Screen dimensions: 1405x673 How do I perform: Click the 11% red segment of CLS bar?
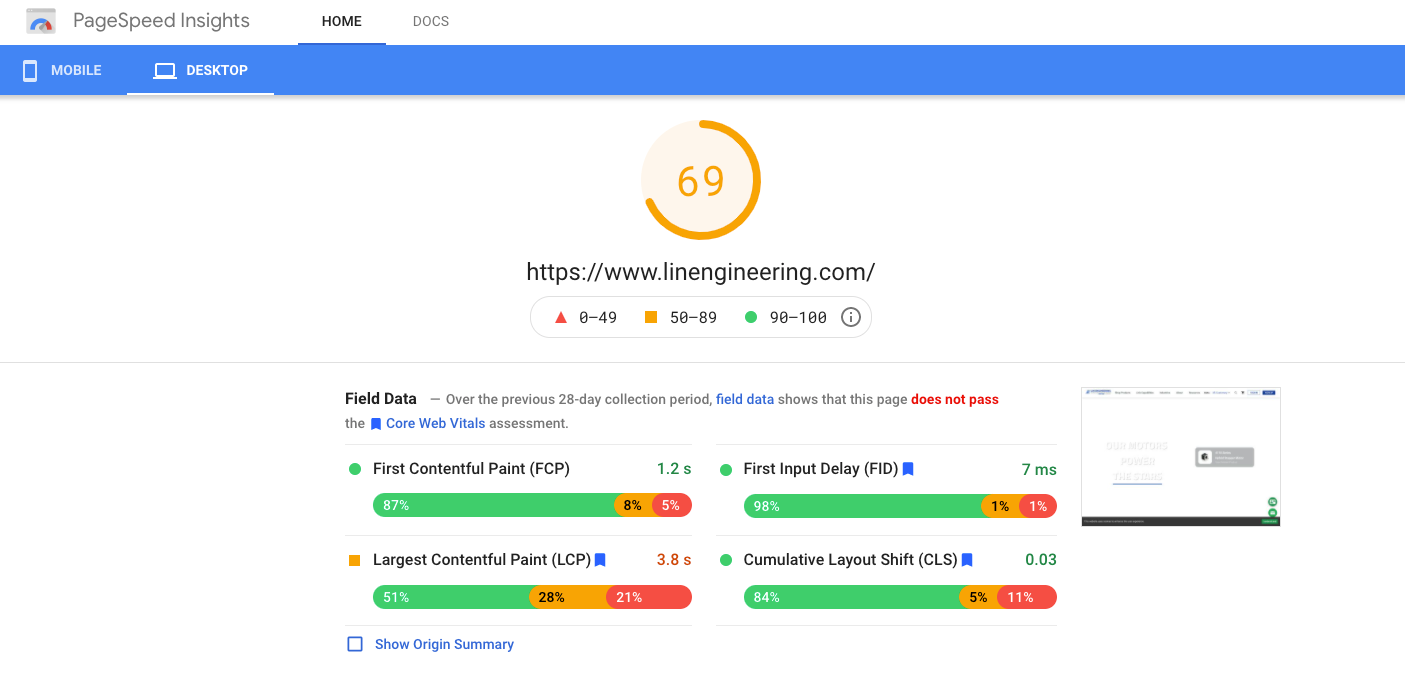coord(1027,597)
